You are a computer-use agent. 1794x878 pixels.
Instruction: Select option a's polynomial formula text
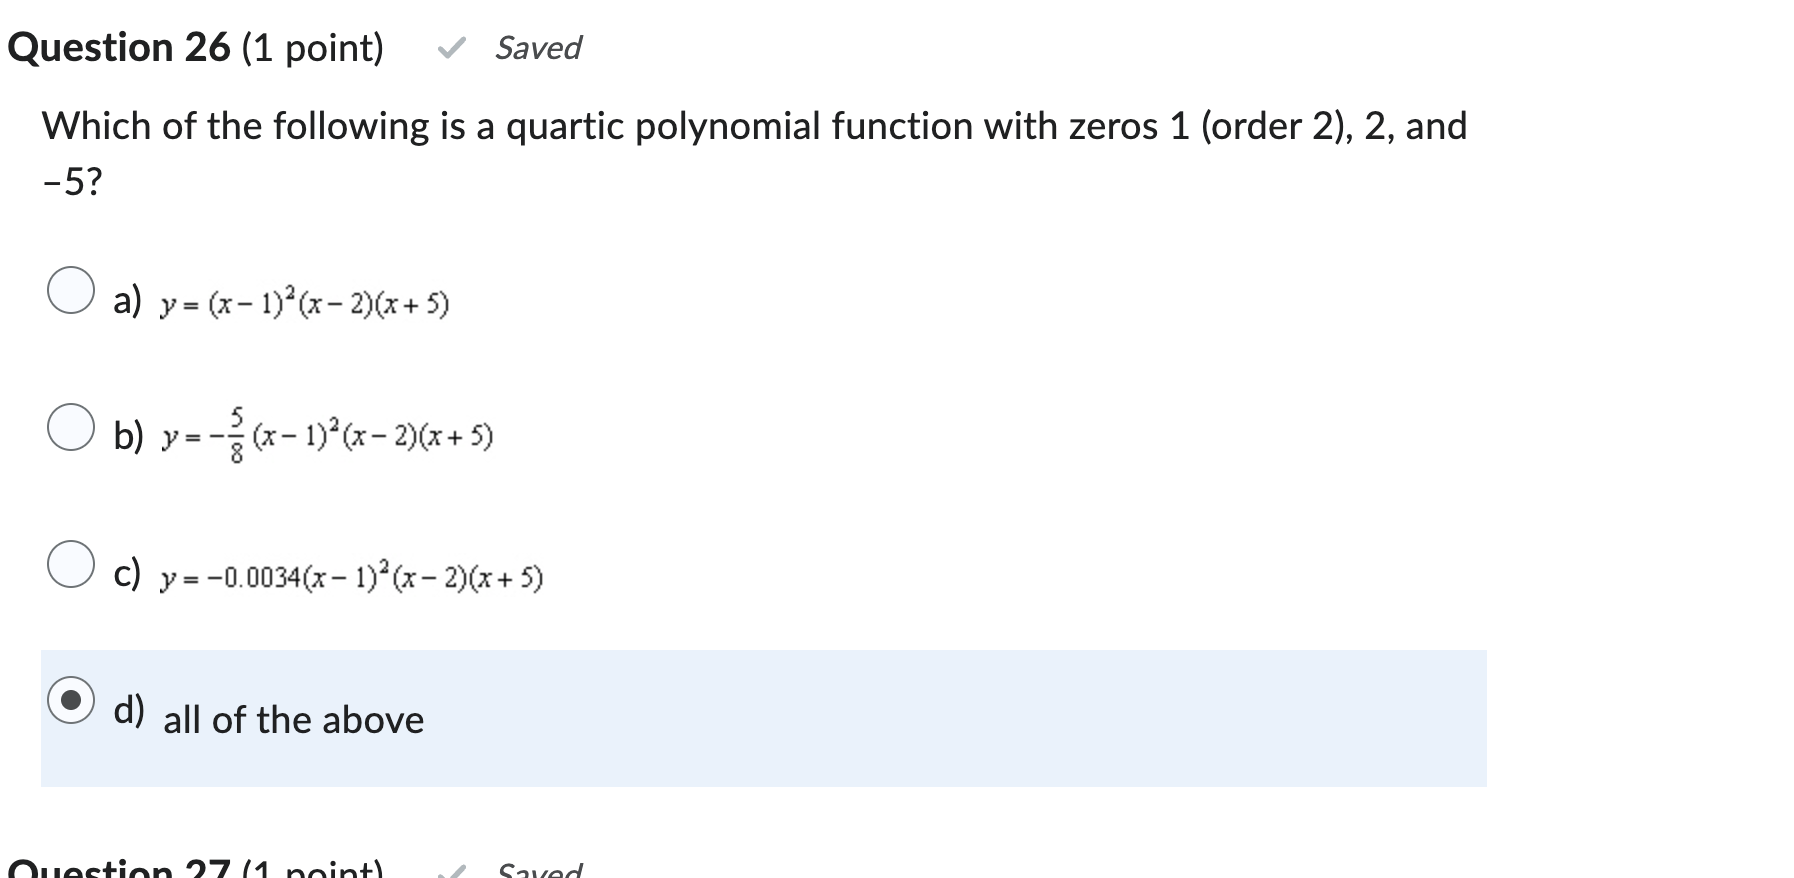(302, 303)
